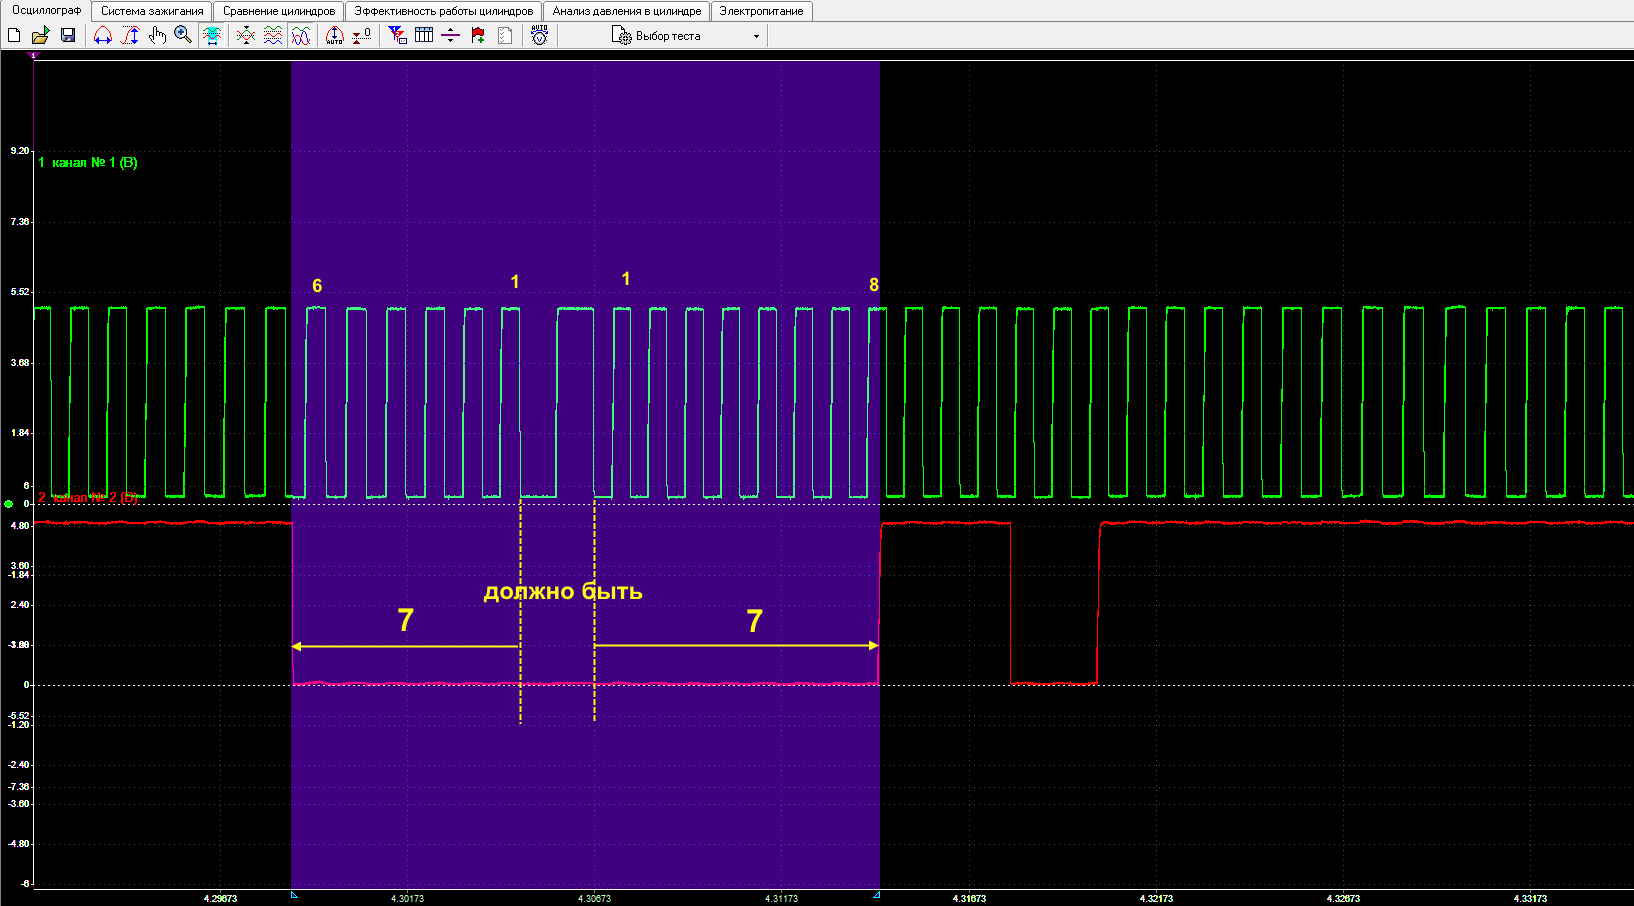Click the zero level reset icon
The image size is (1634, 906).
pyautogui.click(x=362, y=36)
